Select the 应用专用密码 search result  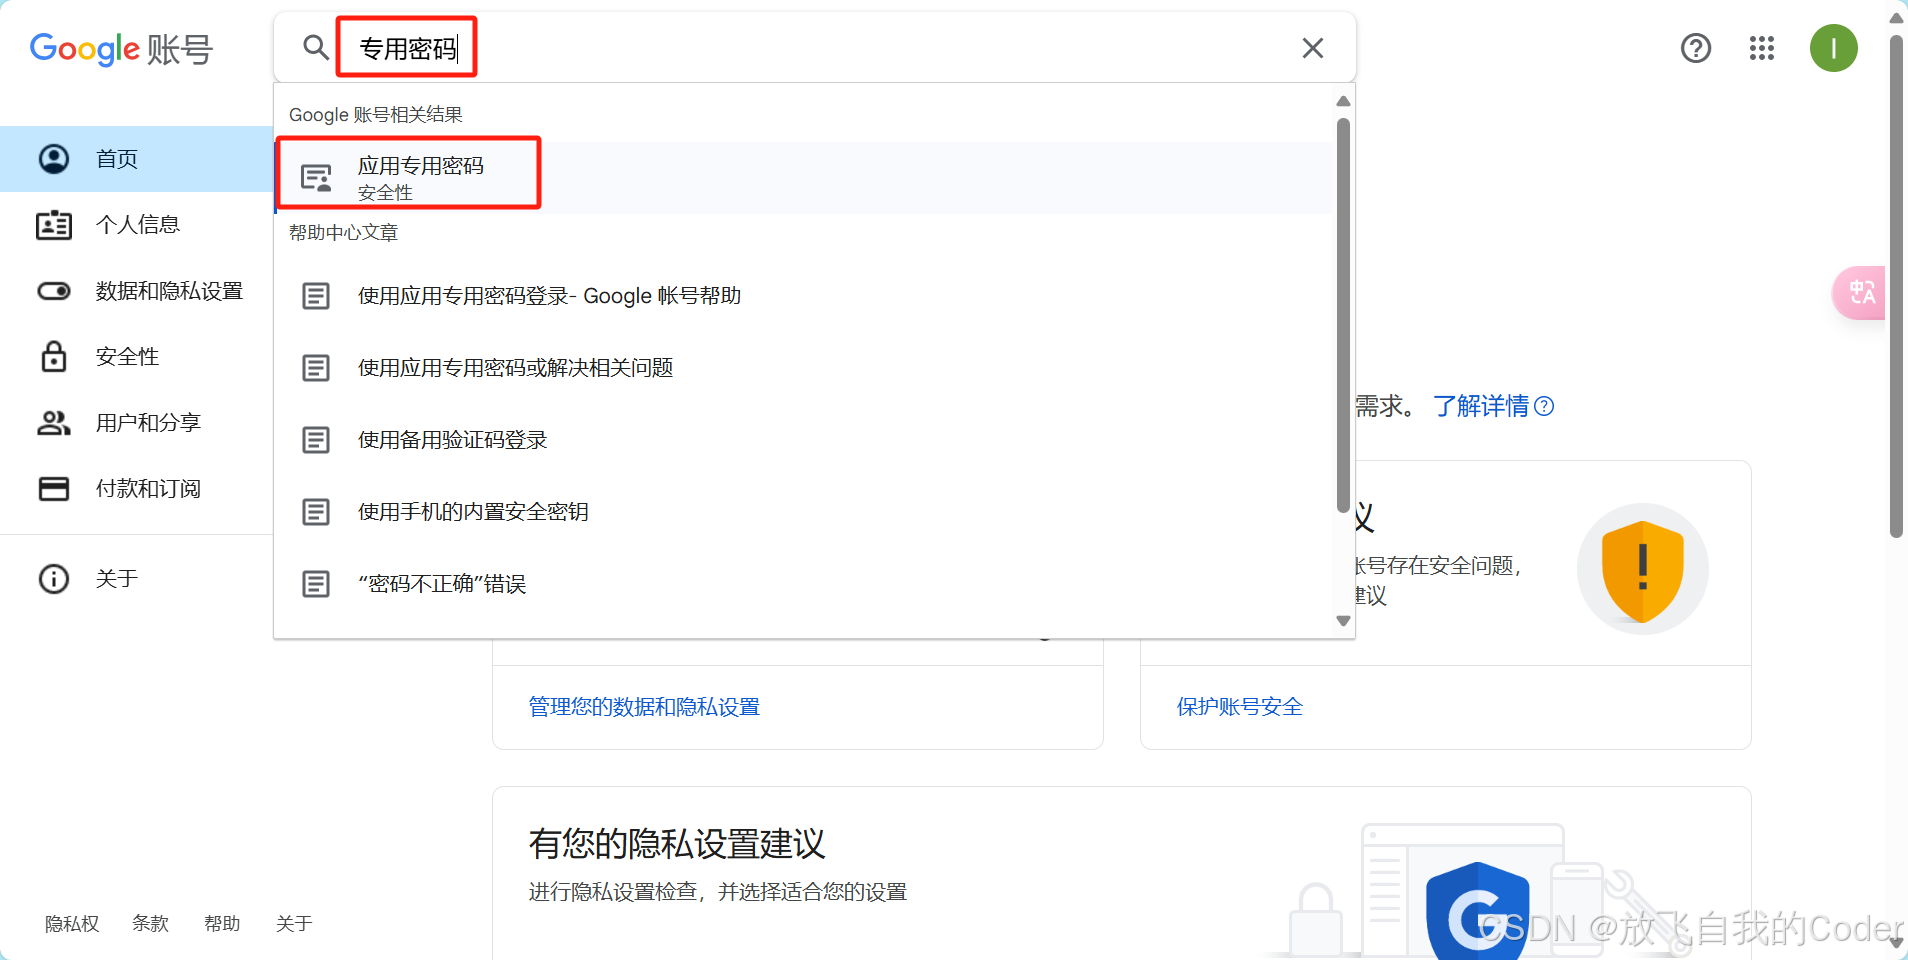[805, 178]
